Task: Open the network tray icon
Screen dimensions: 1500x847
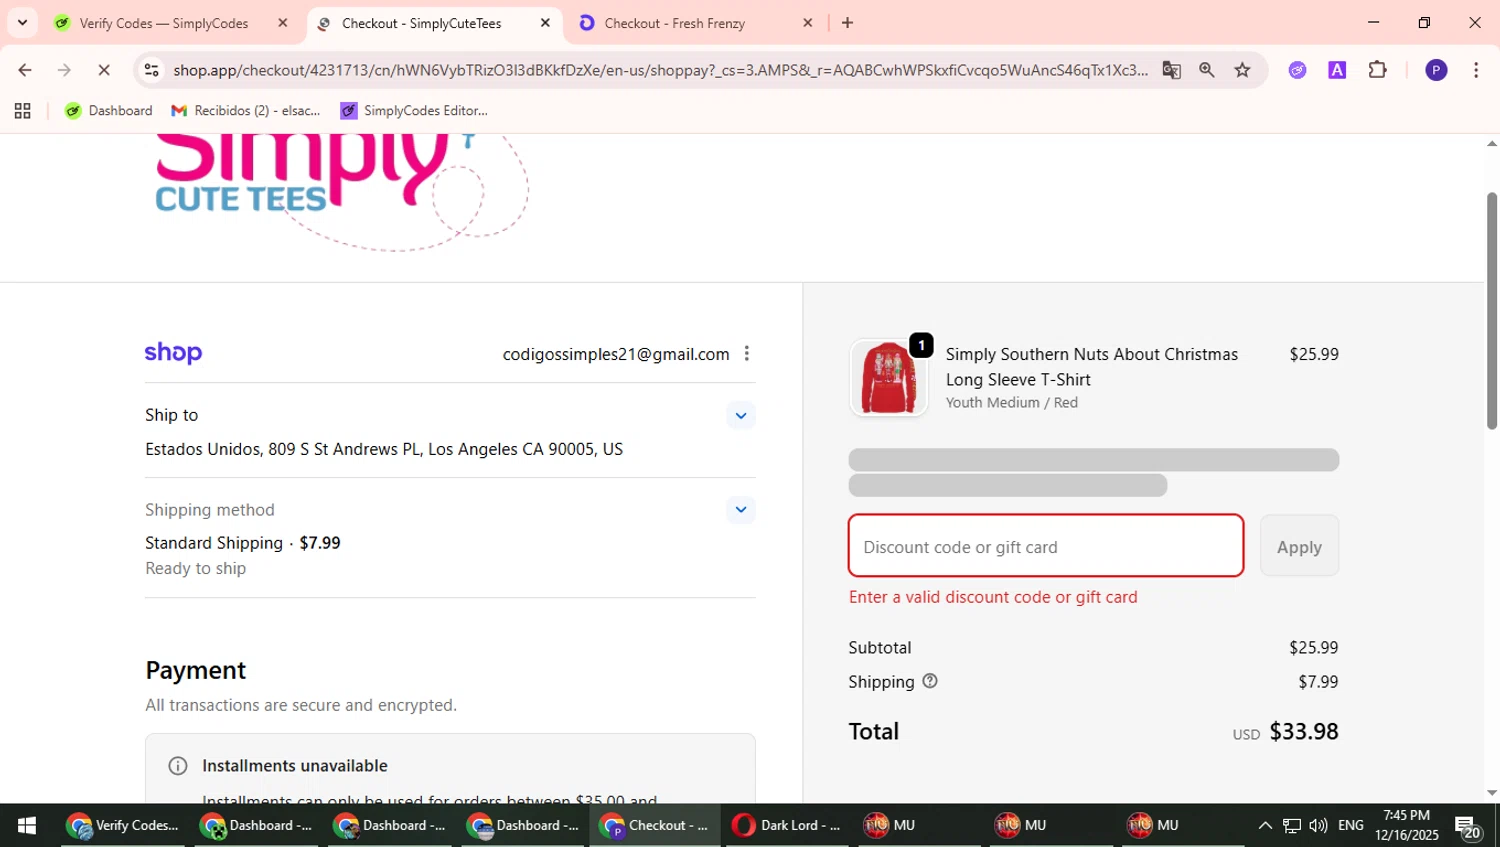Action: [1292, 826]
